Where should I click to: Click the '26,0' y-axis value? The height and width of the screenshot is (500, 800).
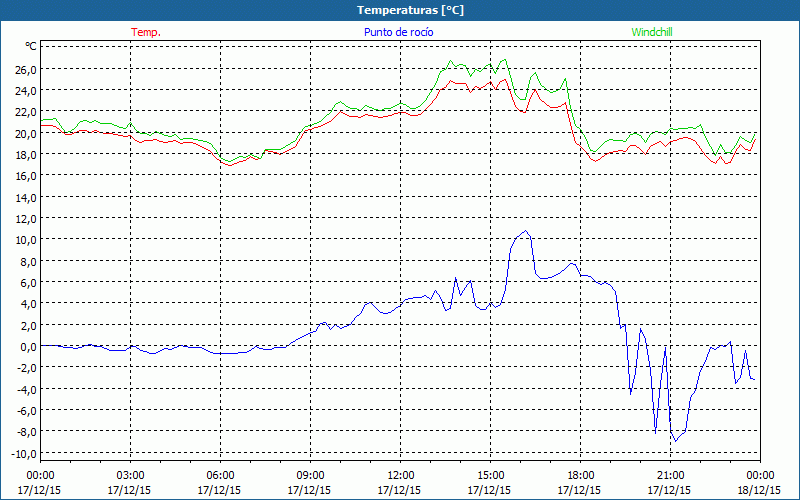tap(26, 69)
